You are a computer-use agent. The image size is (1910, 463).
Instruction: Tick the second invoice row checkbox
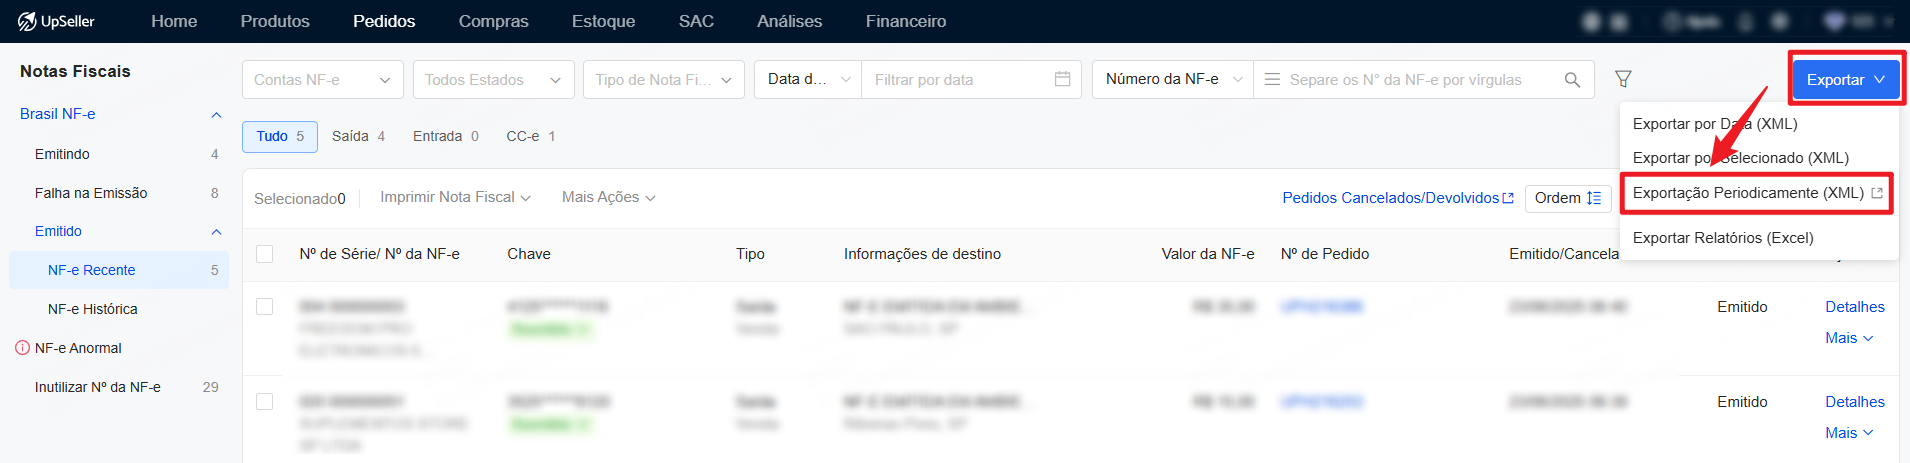tap(265, 402)
